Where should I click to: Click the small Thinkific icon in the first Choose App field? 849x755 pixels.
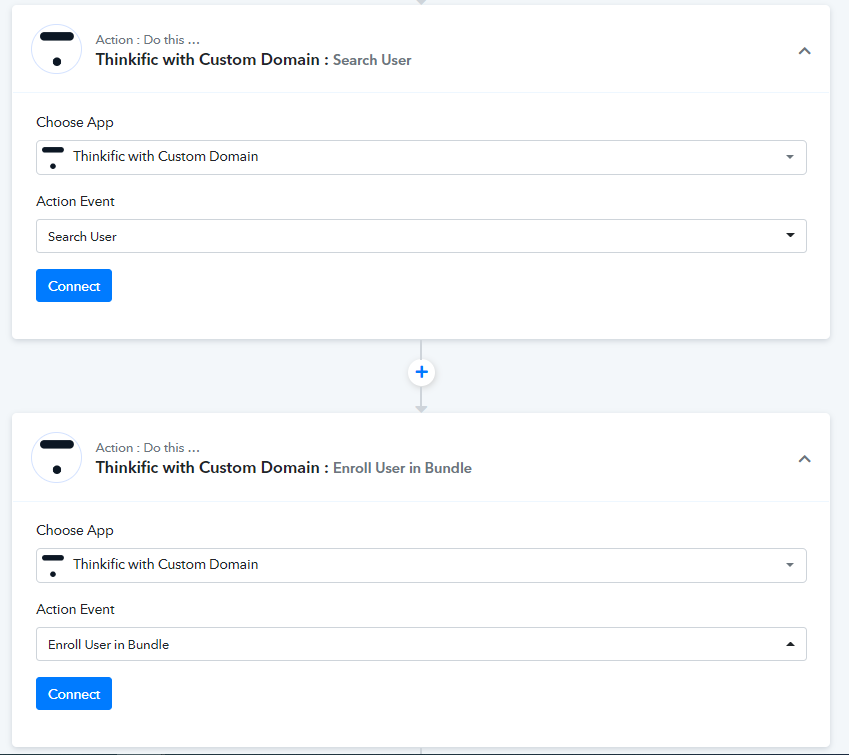point(53,157)
